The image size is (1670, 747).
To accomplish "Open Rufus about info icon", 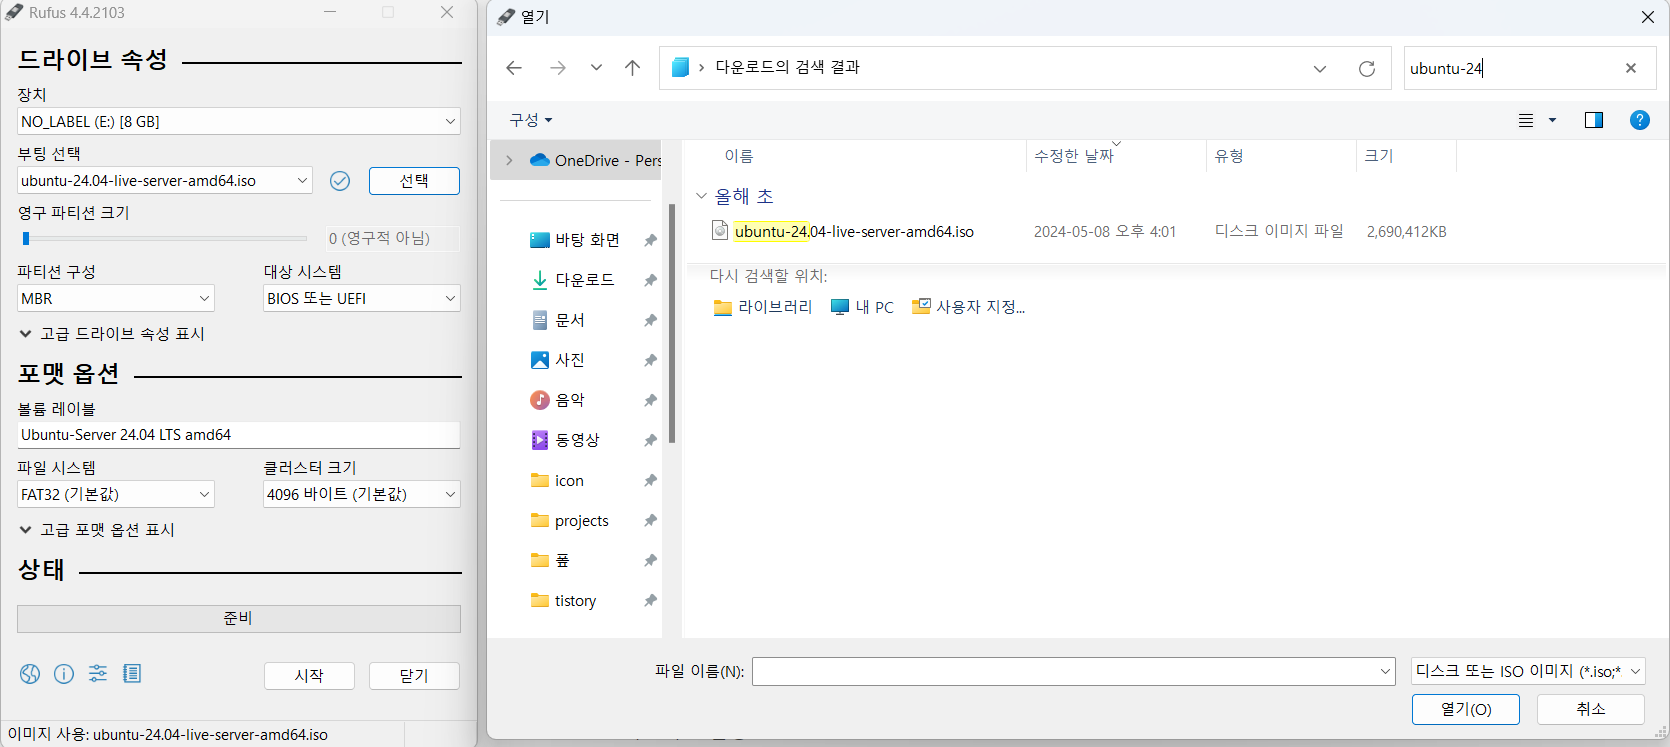I will coord(64,674).
